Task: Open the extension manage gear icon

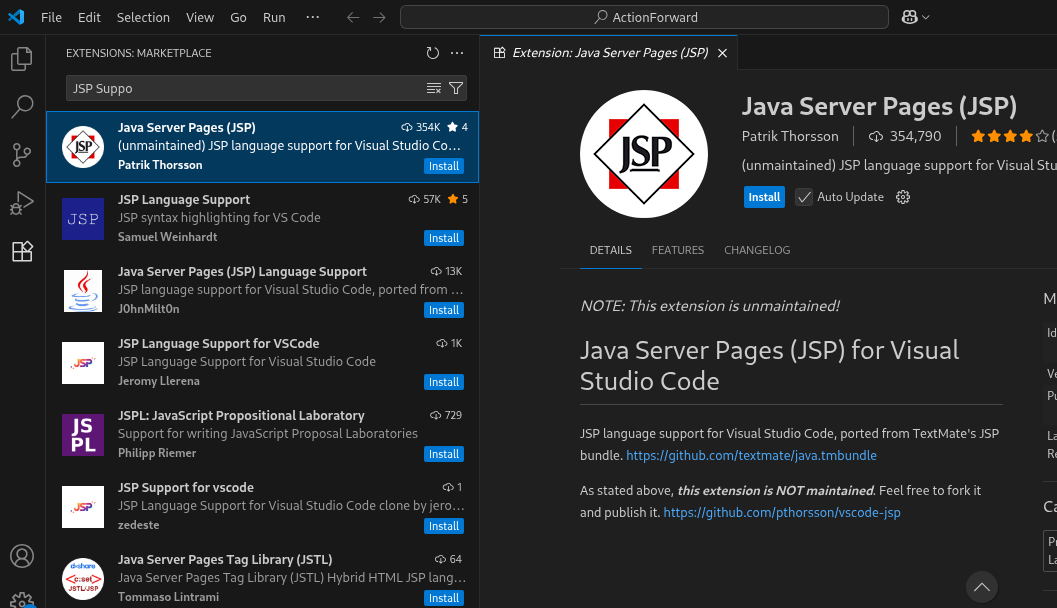Action: pyautogui.click(x=903, y=197)
